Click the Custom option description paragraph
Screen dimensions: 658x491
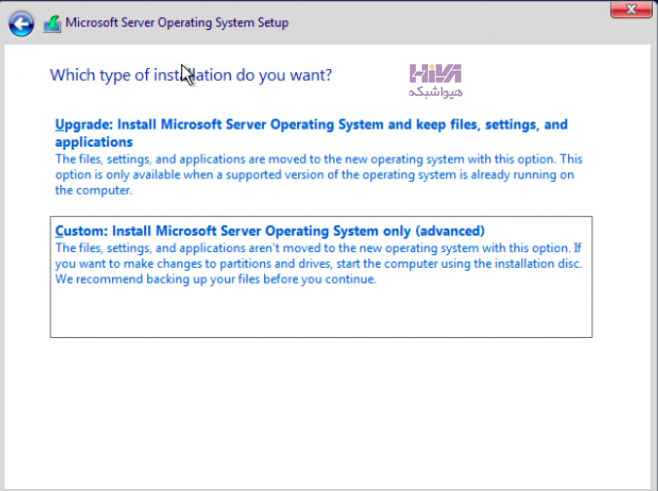319,264
